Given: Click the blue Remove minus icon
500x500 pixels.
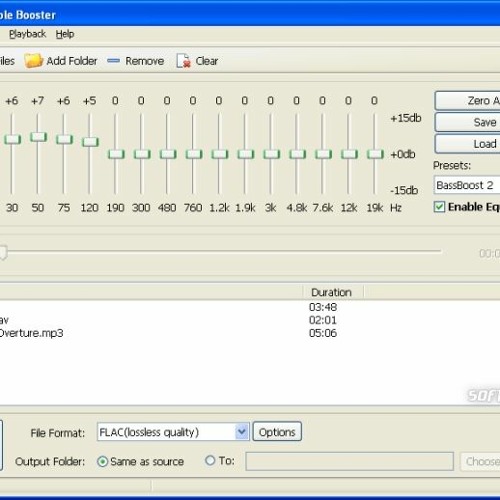Looking at the screenshot, I should 113,61.
